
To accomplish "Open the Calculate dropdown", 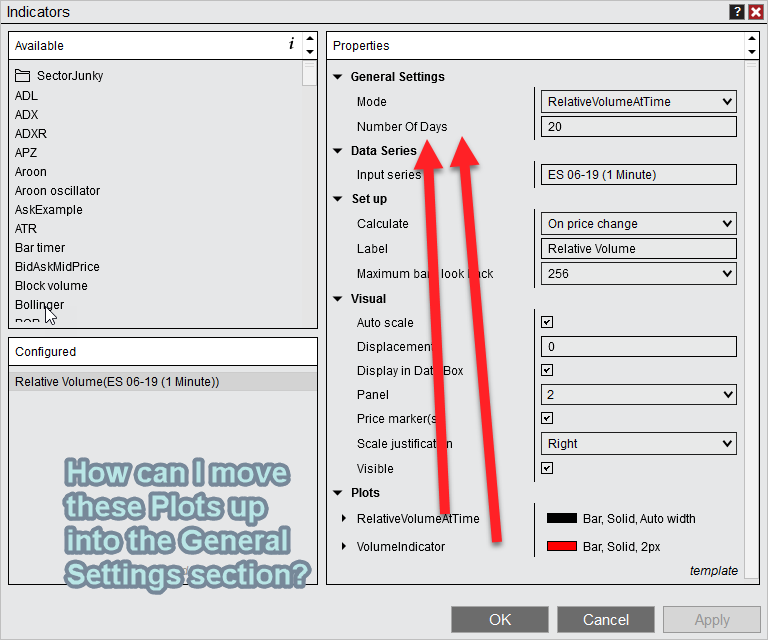I will (x=639, y=224).
